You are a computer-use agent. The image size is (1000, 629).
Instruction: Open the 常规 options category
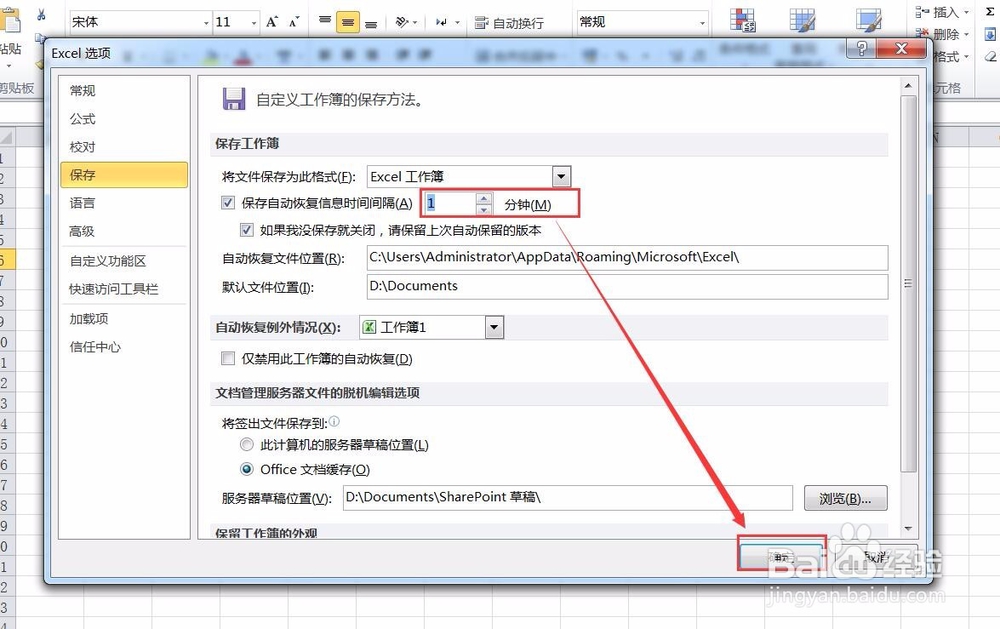pos(124,91)
